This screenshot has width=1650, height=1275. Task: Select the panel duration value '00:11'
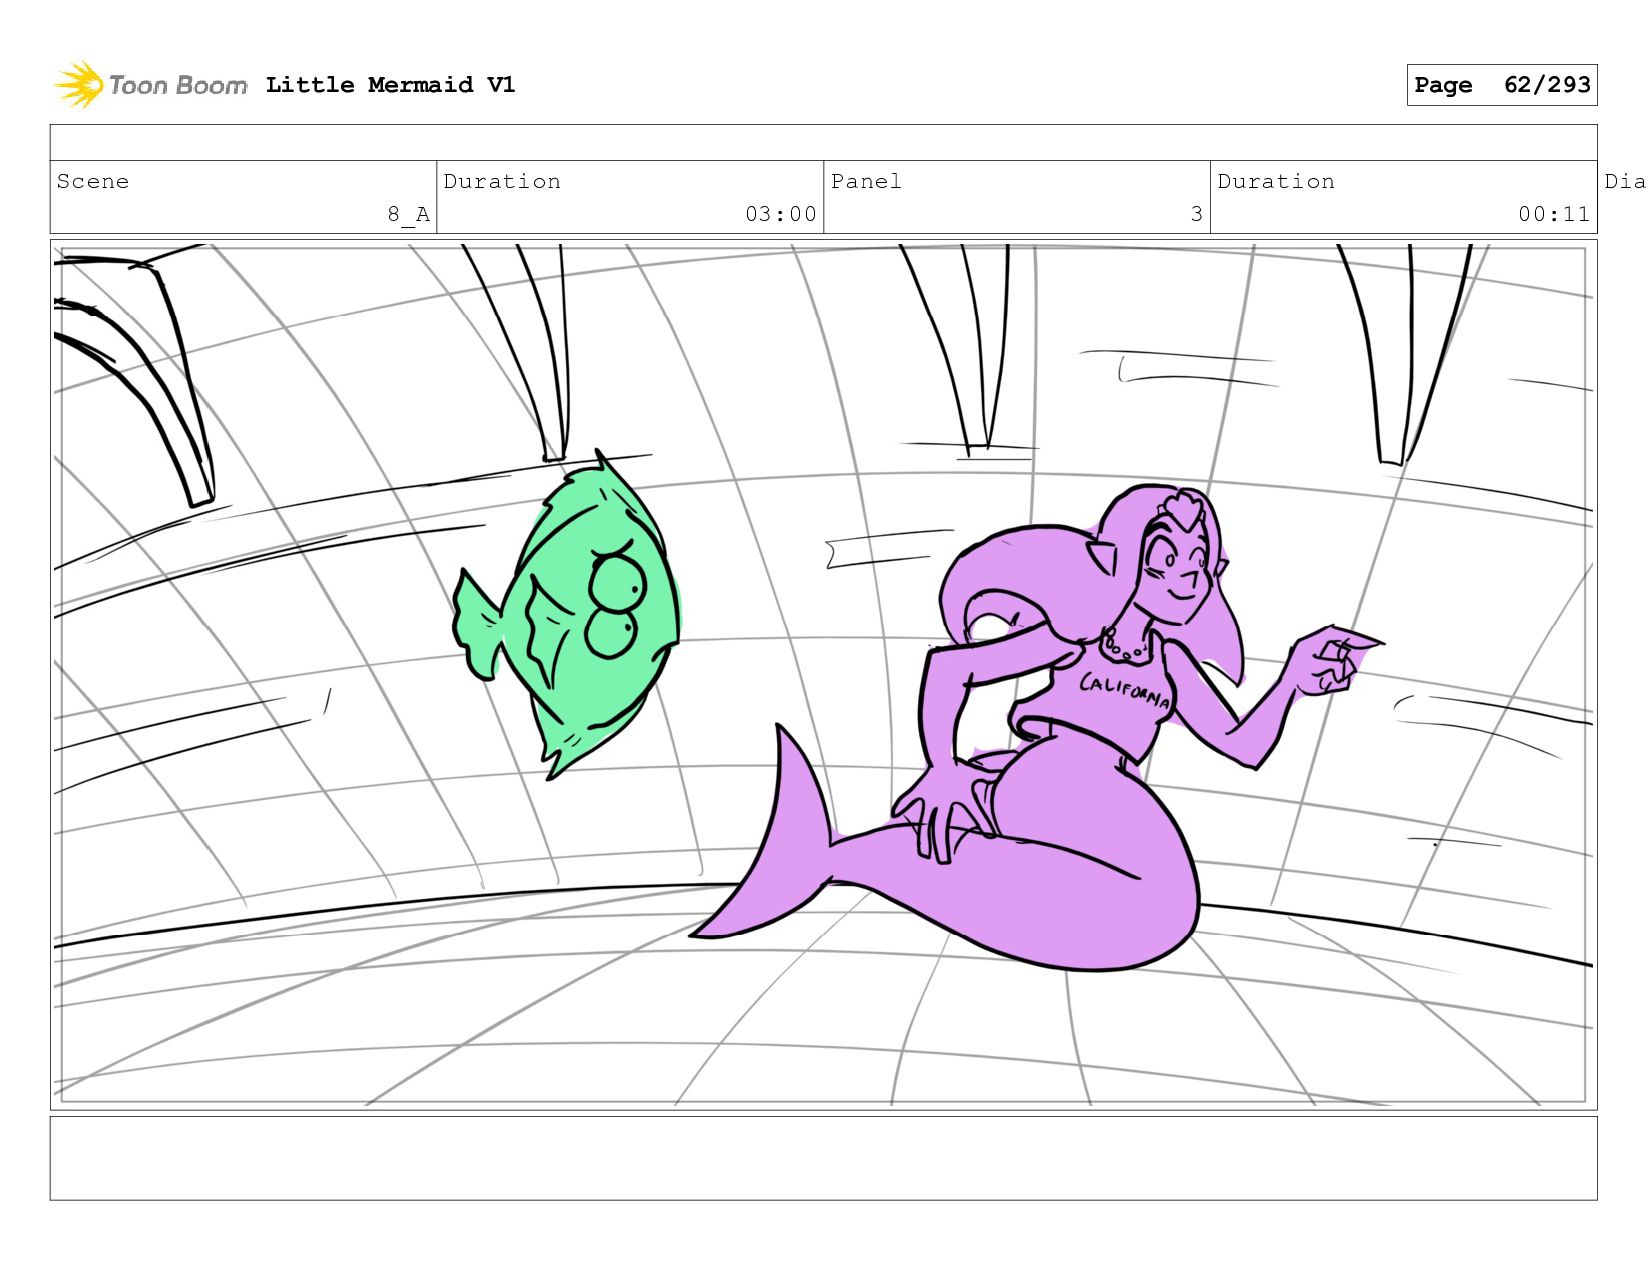click(x=1554, y=214)
